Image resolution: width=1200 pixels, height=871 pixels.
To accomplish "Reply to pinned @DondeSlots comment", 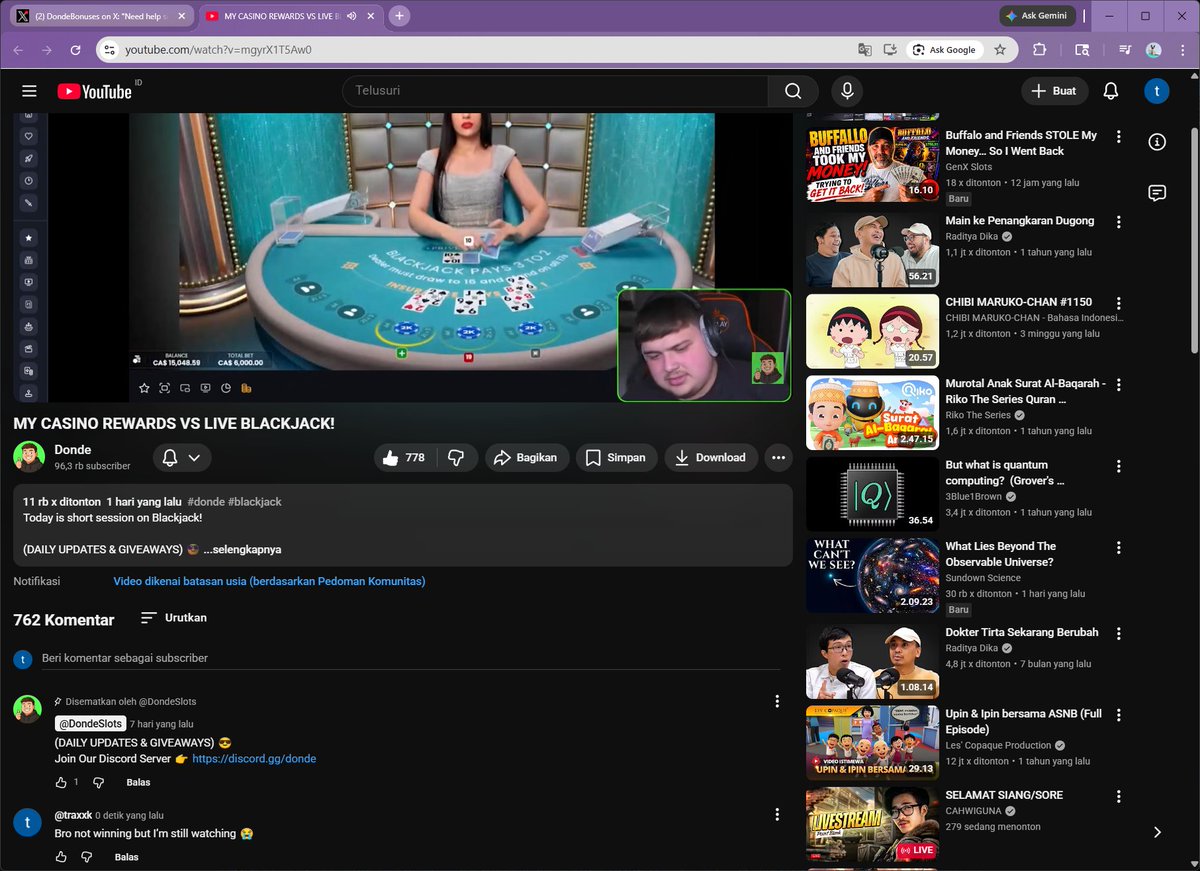I will 138,782.
